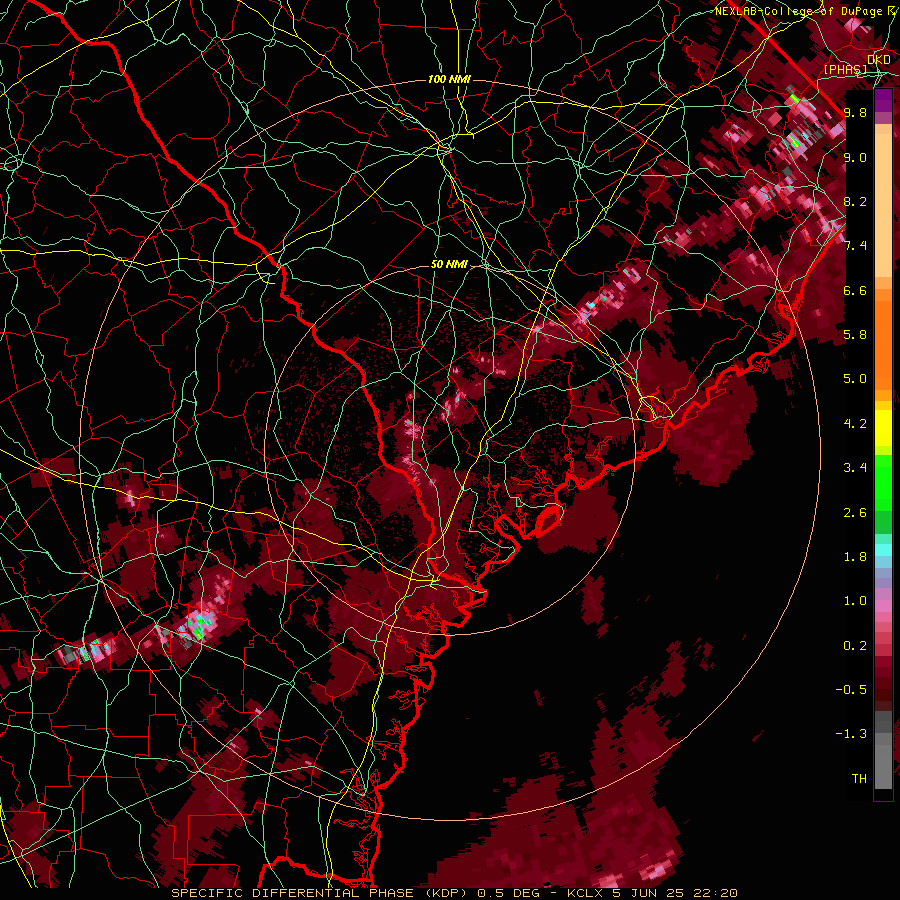Screen dimensions: 900x900
Task: Click the -0.5 scale value
Action: pos(851,690)
